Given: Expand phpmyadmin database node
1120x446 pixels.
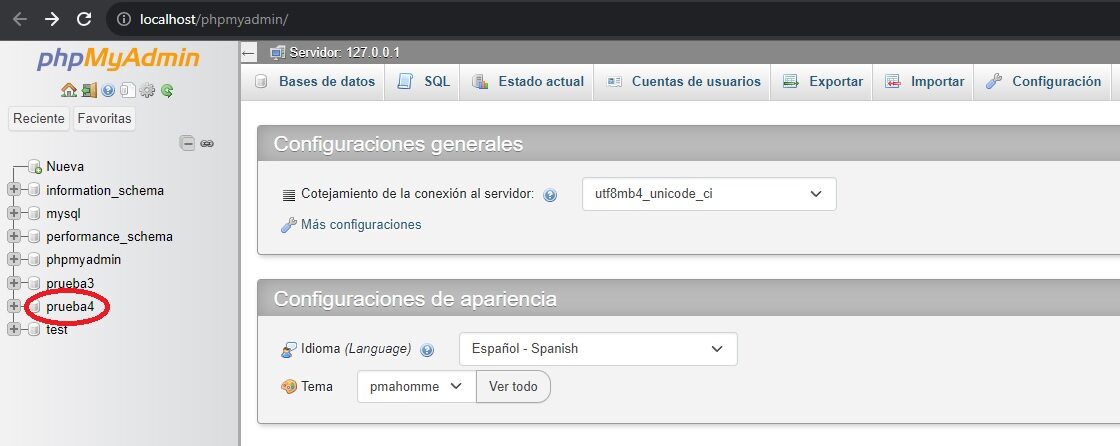Looking at the screenshot, I should click(x=14, y=259).
